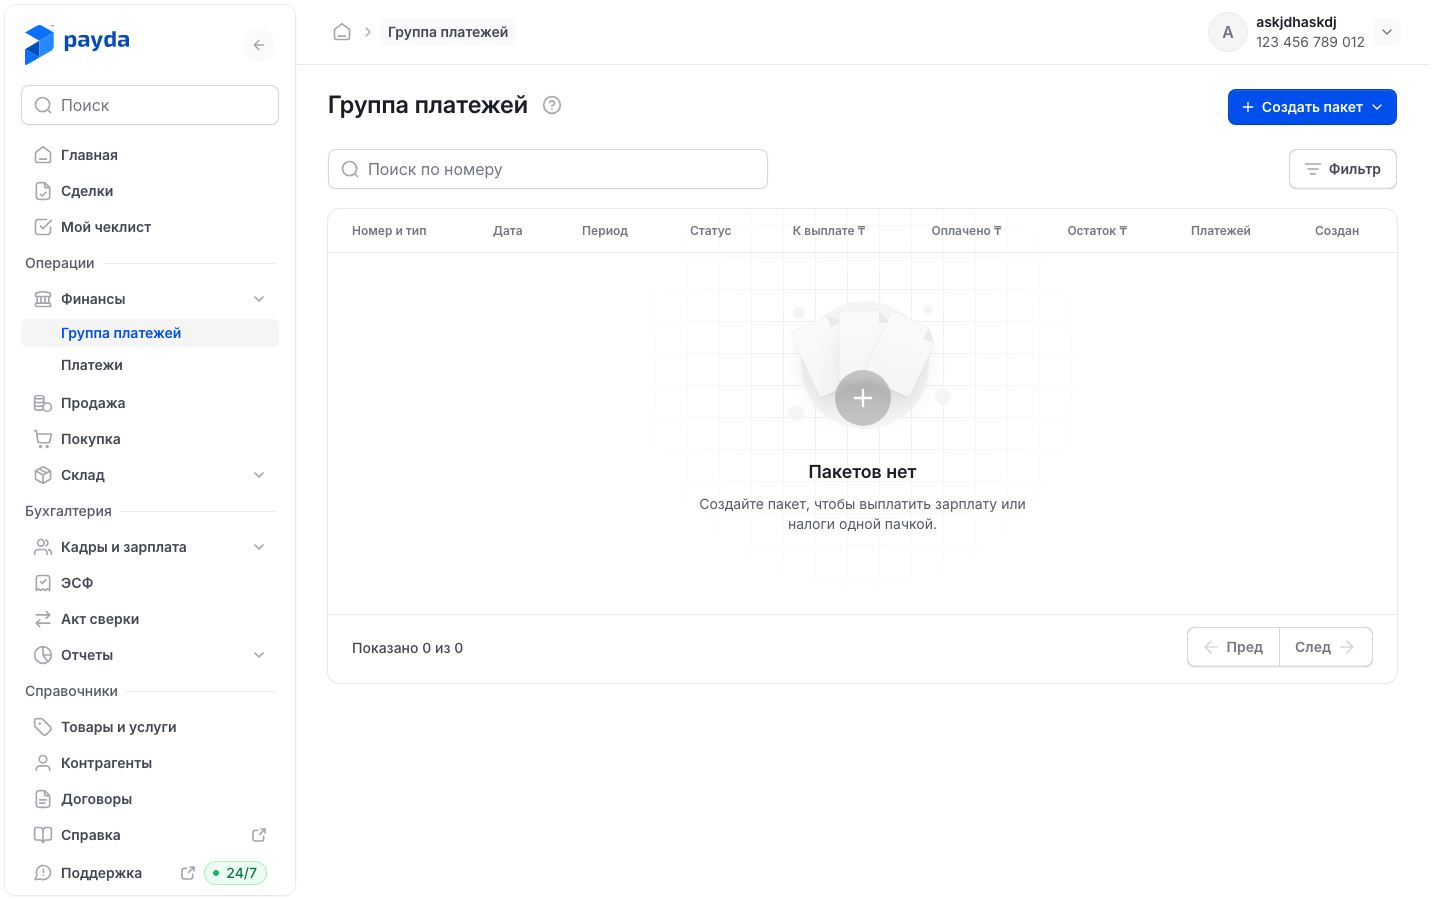Click the Акт сверки arrows icon
The image size is (1440, 900).
pos(43,619)
